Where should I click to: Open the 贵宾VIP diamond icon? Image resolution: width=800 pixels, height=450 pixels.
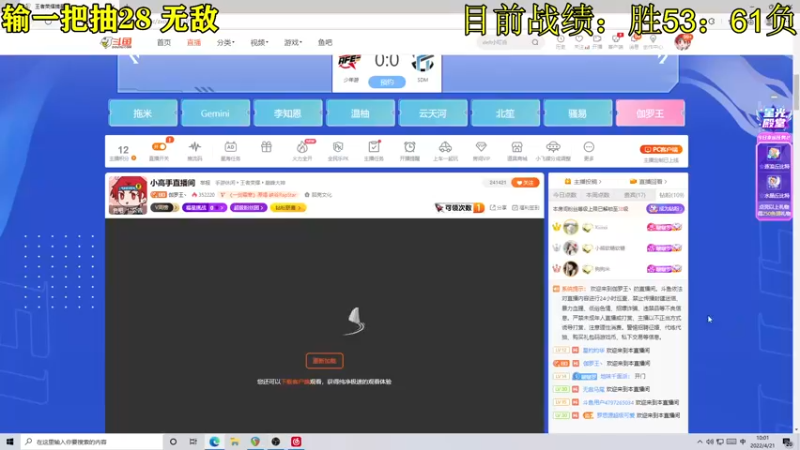[481, 147]
